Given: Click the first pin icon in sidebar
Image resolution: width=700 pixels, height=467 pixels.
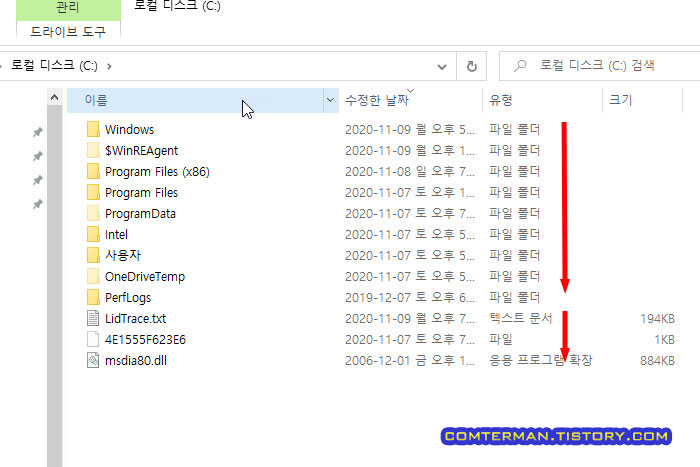Looking at the screenshot, I should click(x=38, y=132).
